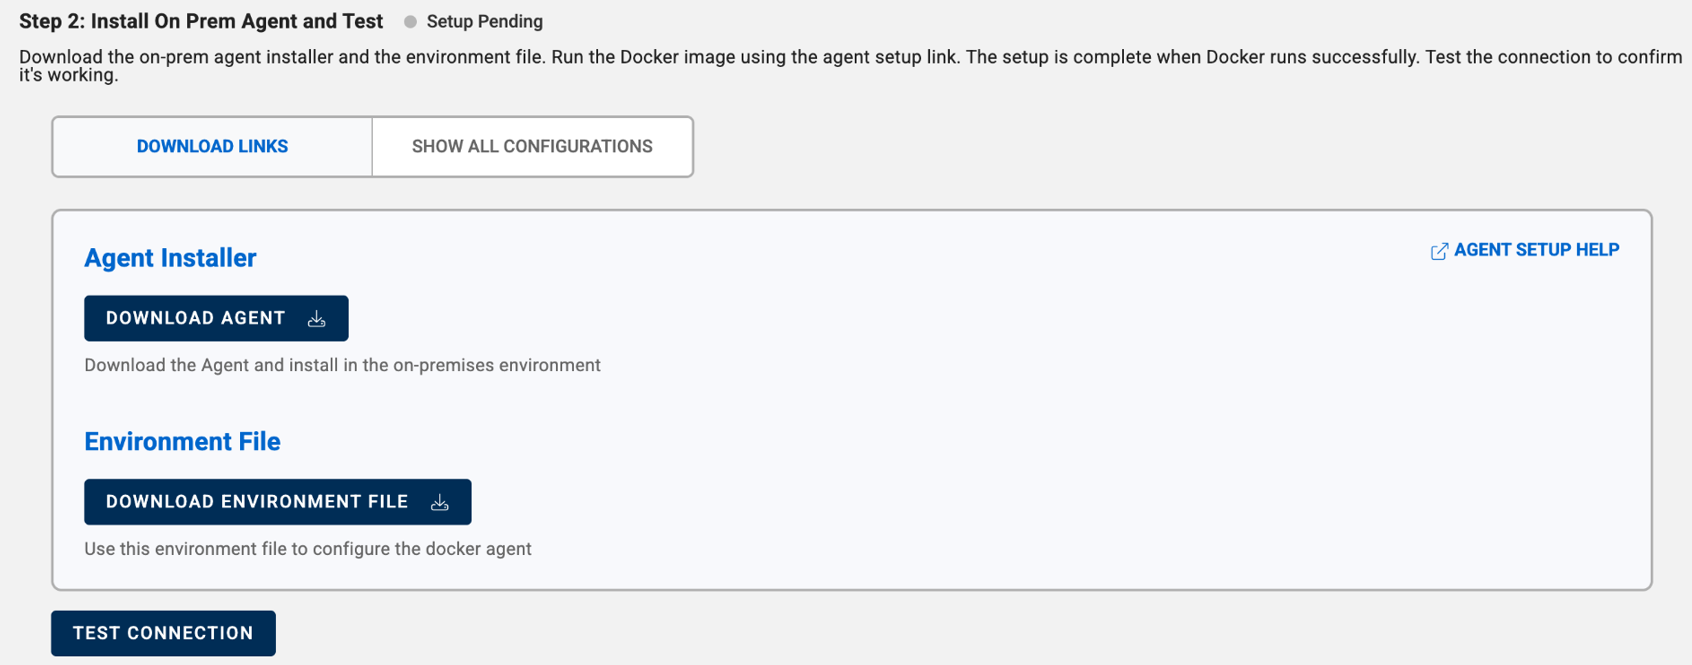1692x665 pixels.
Task: Click the gray Setup Pending status dot
Action: click(410, 22)
